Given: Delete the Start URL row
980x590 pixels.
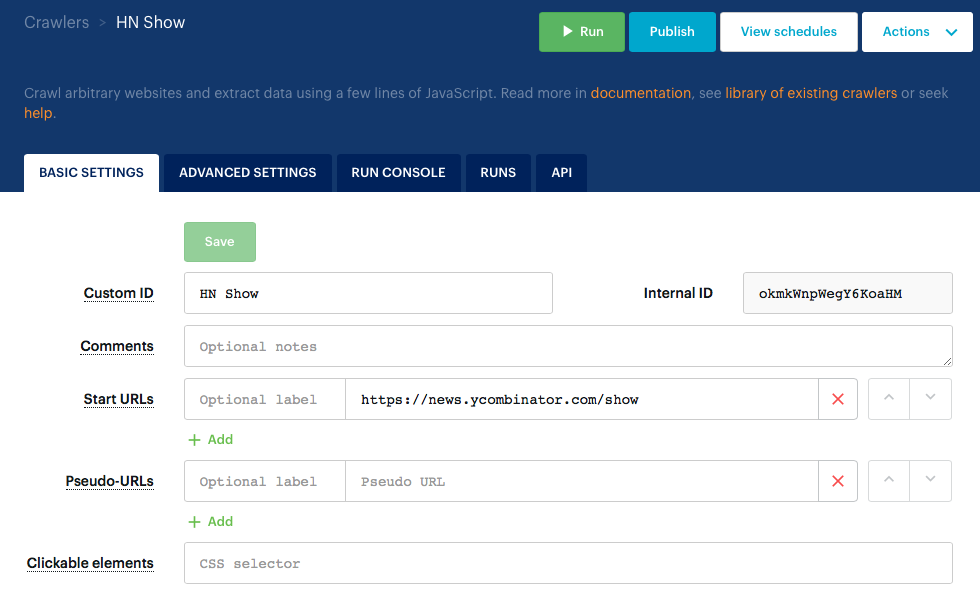Looking at the screenshot, I should click(x=838, y=398).
